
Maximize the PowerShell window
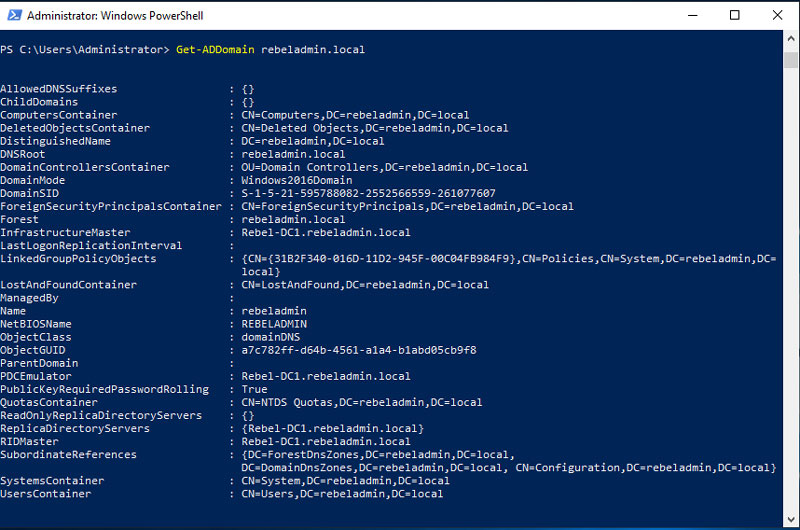click(735, 15)
